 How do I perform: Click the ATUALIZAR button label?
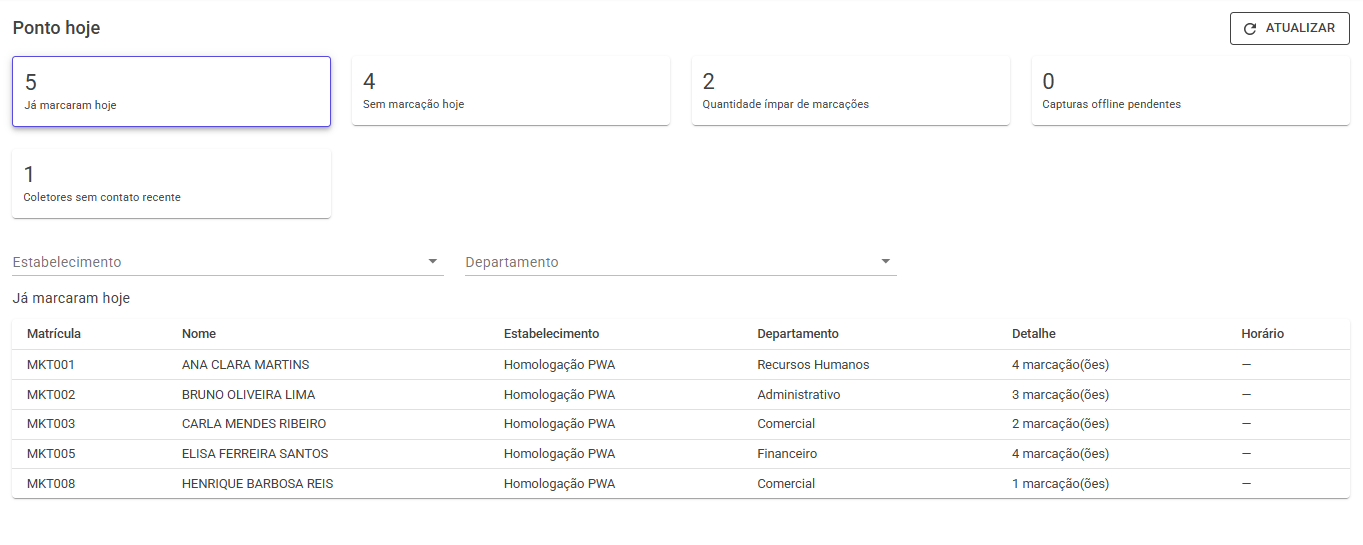(1300, 28)
